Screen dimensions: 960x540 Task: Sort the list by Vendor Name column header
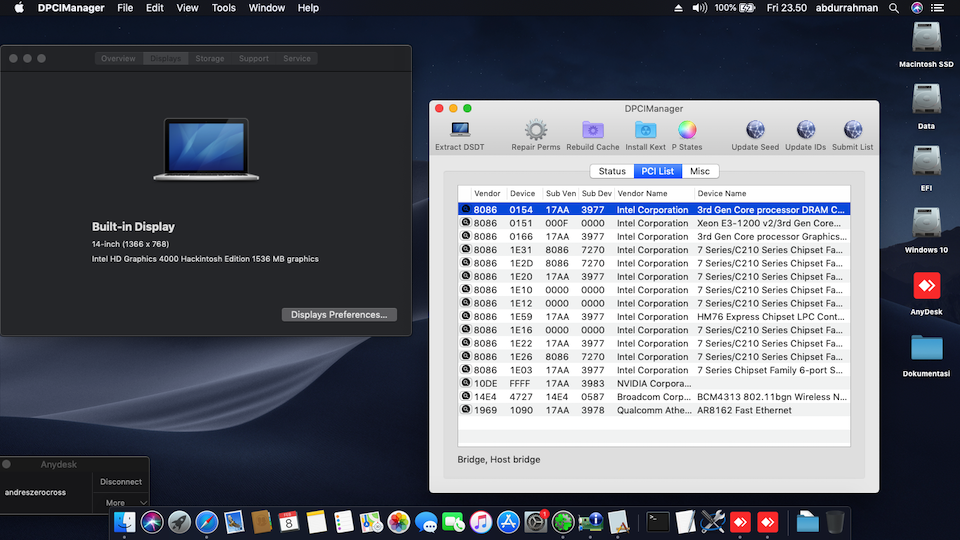coord(642,193)
